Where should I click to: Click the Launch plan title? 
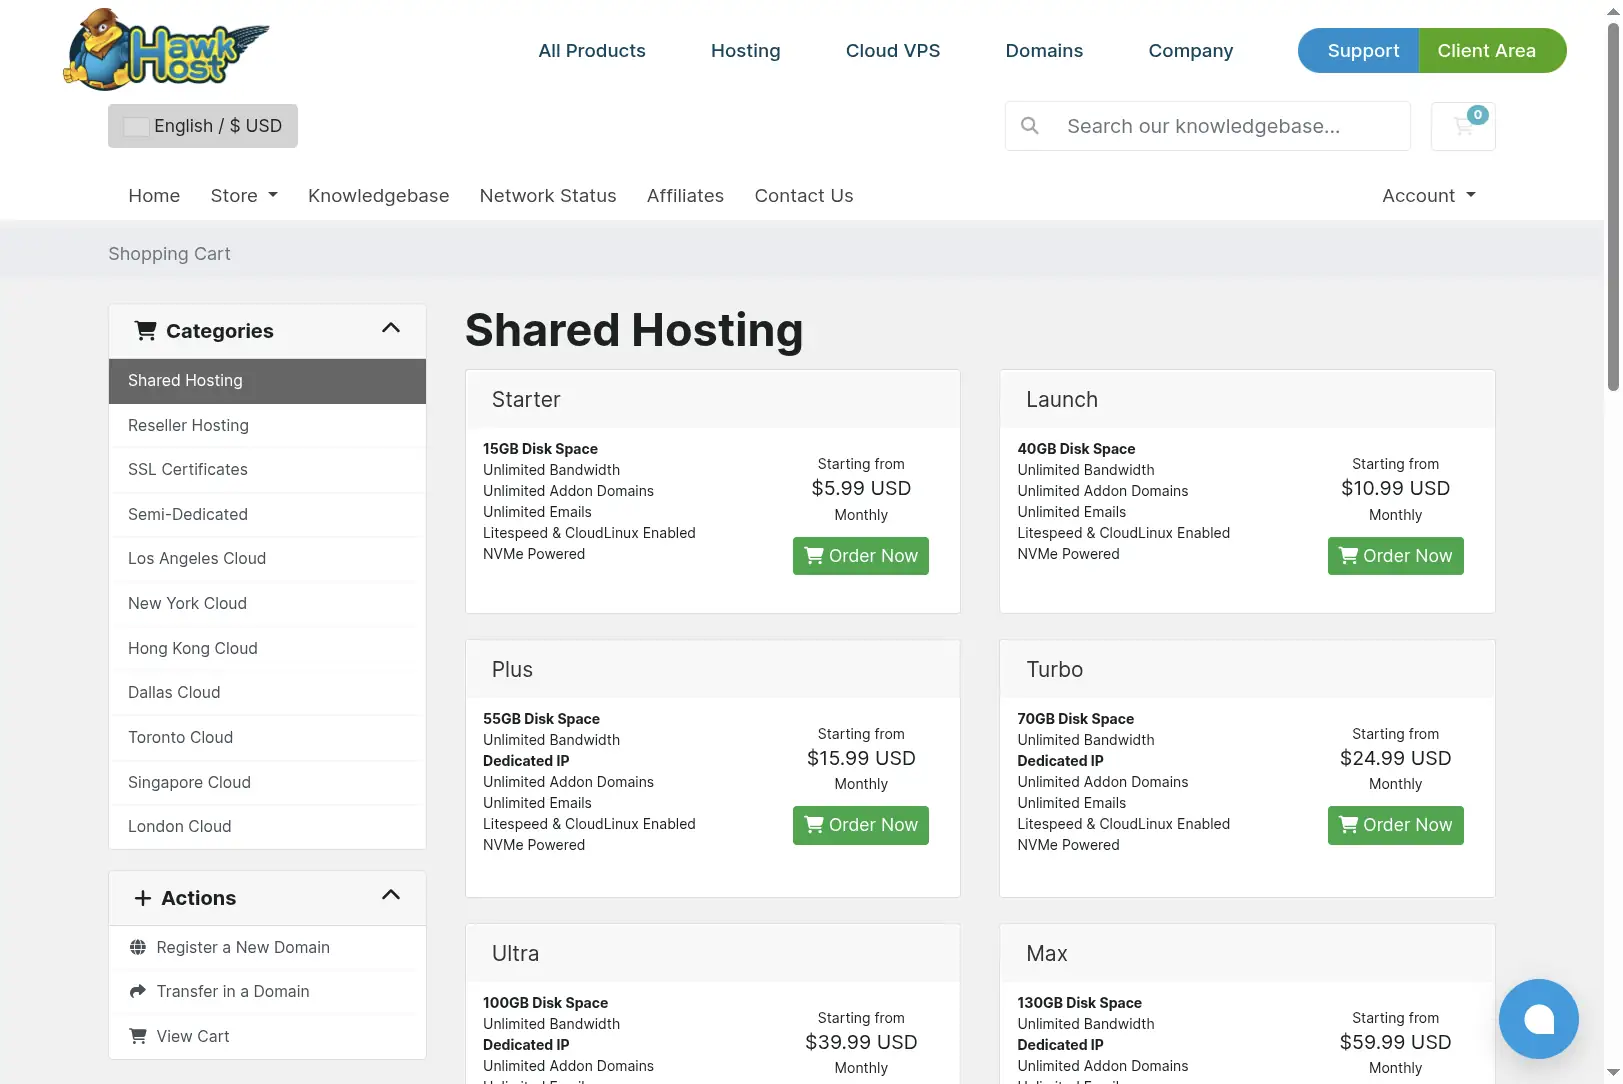pos(1062,400)
